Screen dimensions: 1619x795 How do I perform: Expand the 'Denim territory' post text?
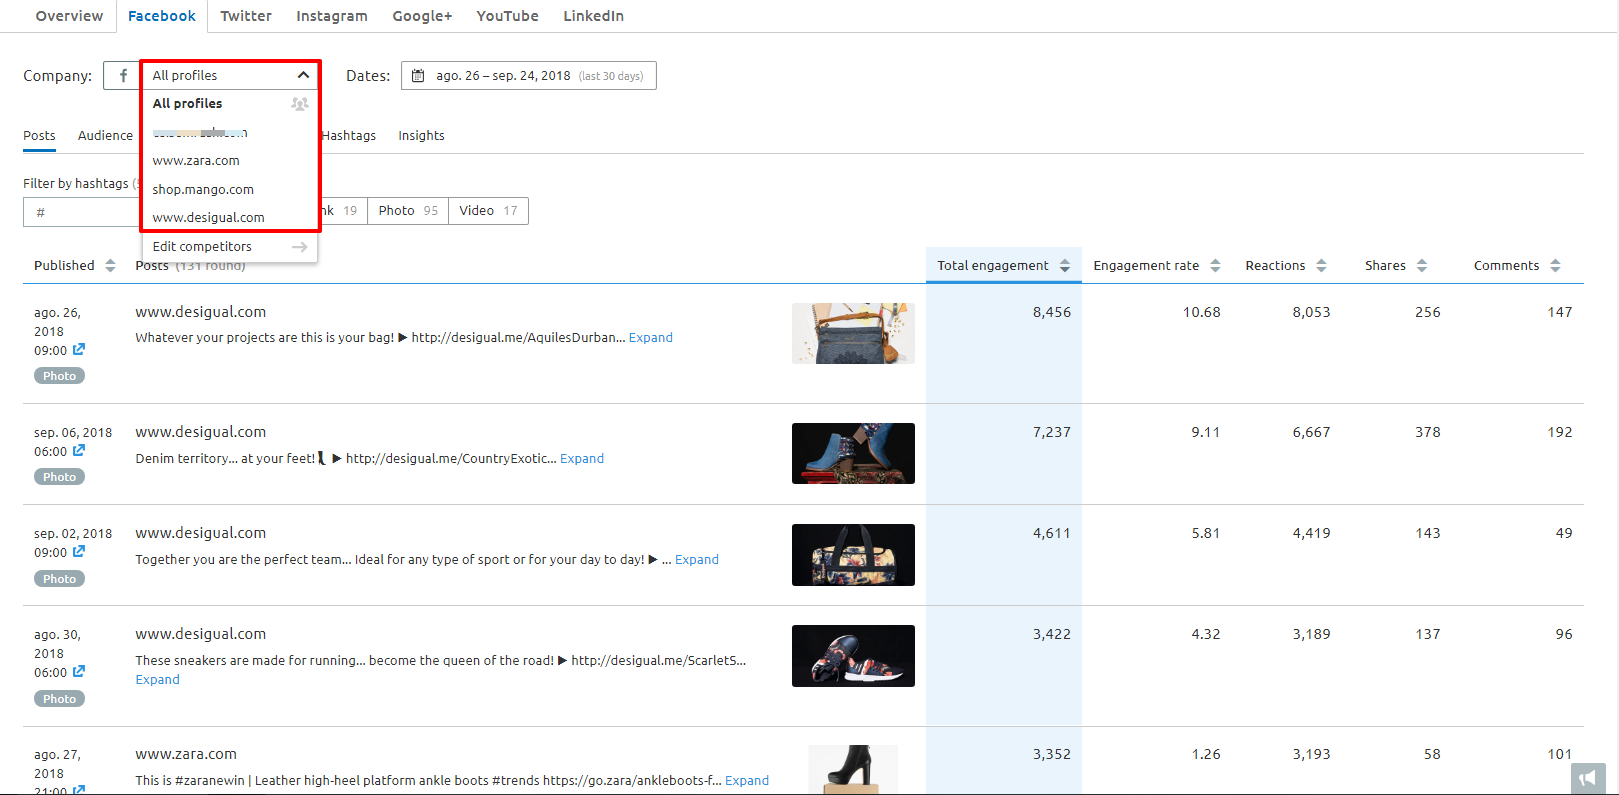[x=582, y=459]
